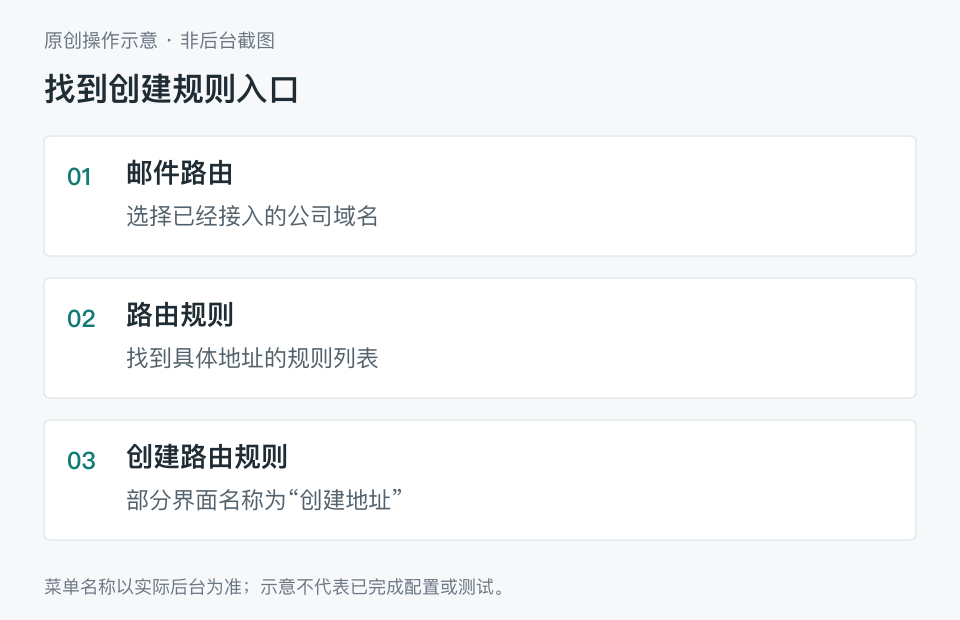Click the 原创操作示意 caption text
The width and height of the screenshot is (960, 620).
(100, 40)
